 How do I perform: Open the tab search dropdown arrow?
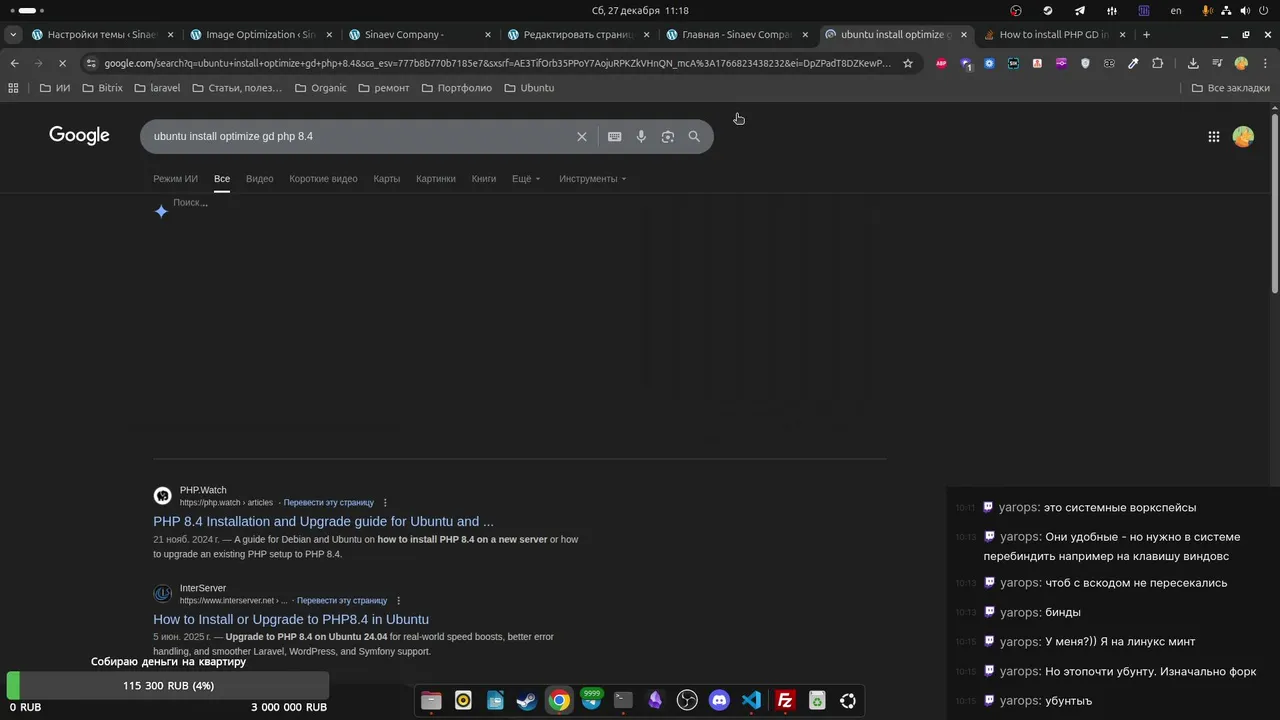tap(13, 34)
